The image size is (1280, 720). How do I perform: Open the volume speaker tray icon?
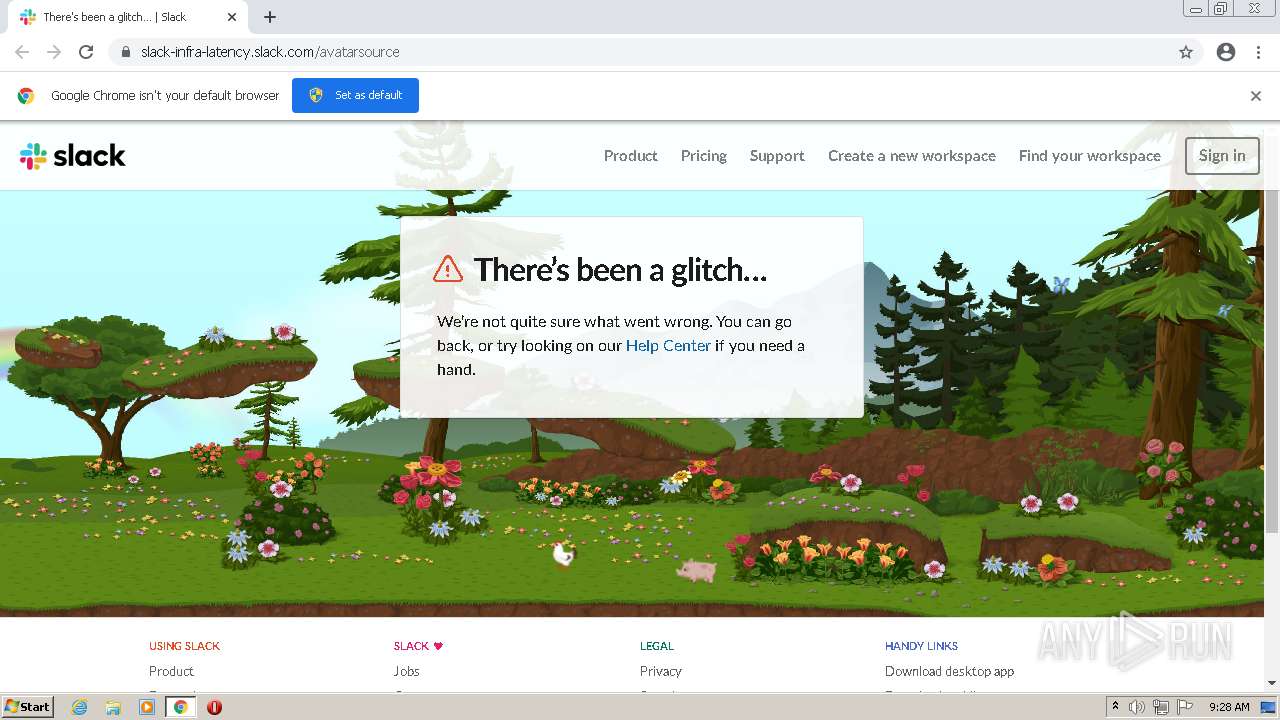click(1137, 707)
